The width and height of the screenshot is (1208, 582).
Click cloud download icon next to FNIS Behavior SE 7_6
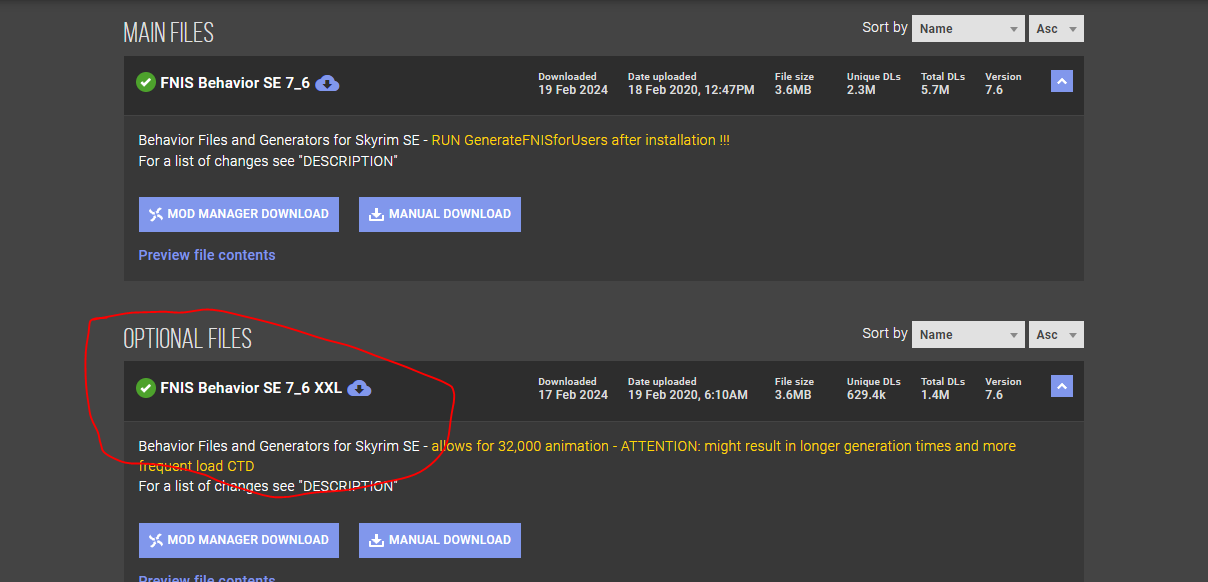click(x=328, y=83)
